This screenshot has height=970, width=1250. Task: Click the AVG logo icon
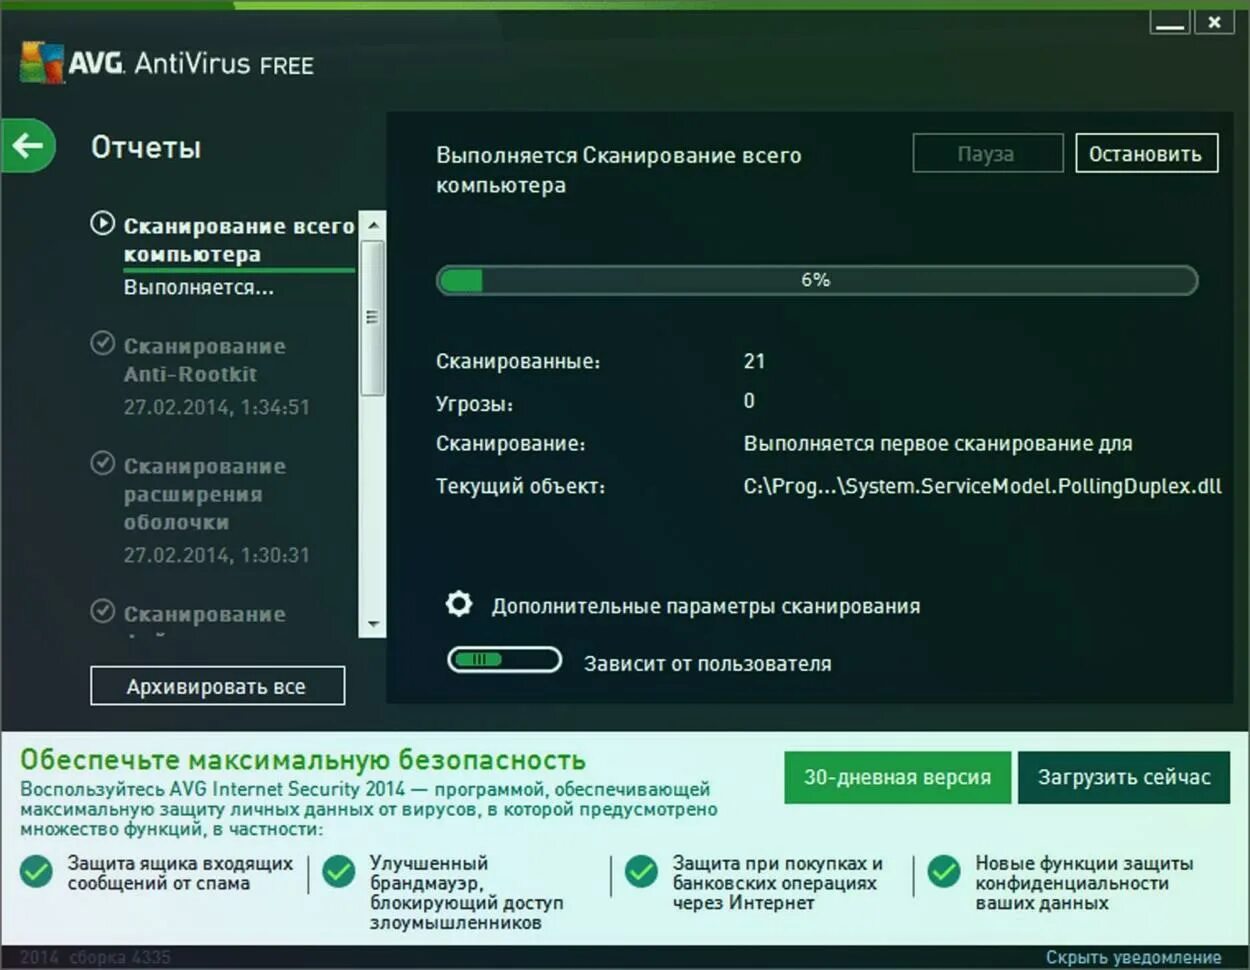41,62
